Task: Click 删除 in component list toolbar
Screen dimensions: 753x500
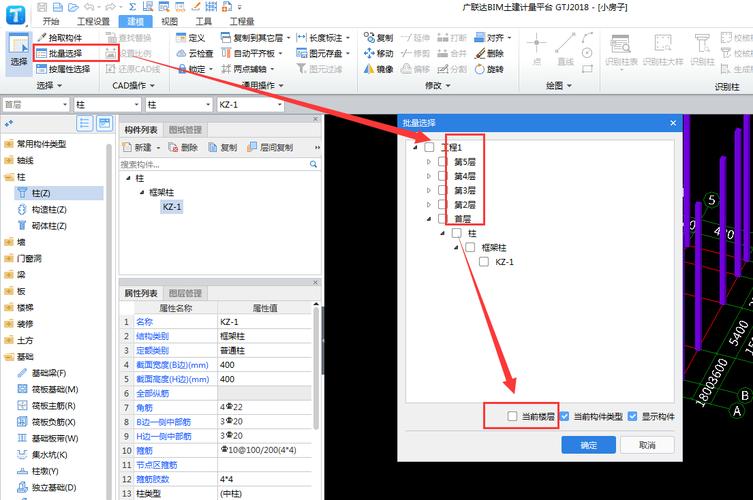Action: [x=183, y=147]
